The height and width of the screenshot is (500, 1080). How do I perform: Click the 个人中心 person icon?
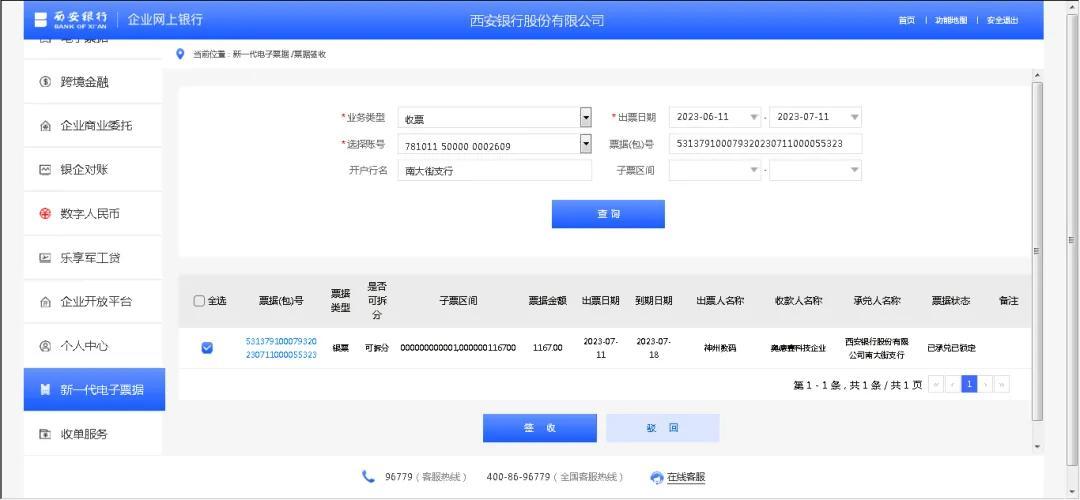click(x=45, y=346)
